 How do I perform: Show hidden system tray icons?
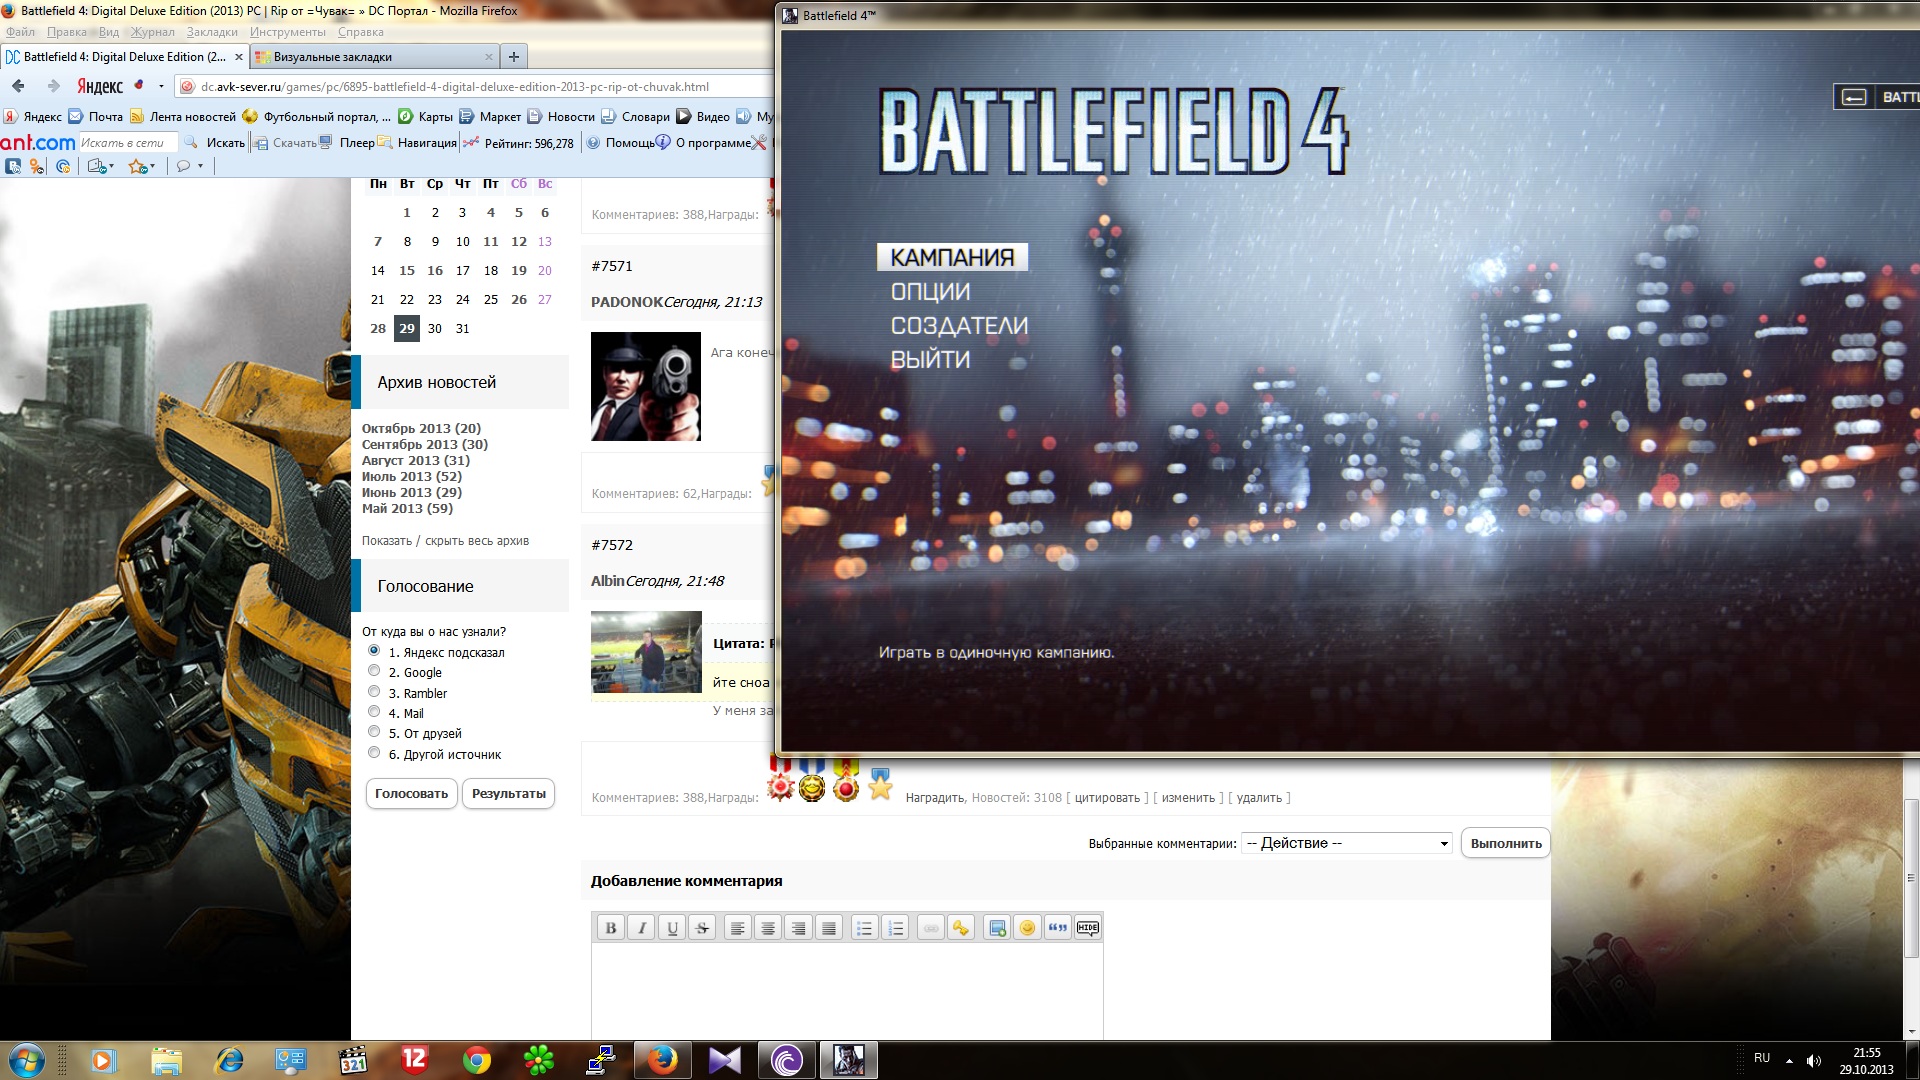[1789, 1060]
